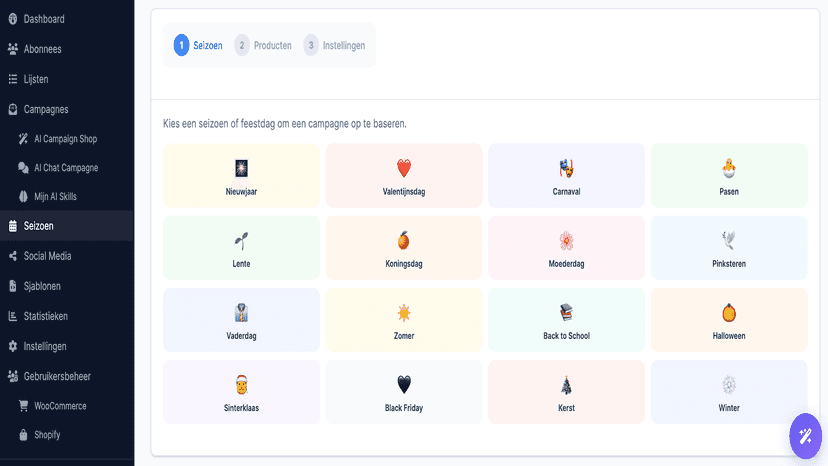Image resolution: width=828 pixels, height=466 pixels.
Task: Select step 1 Seizoen in the wizard
Action: [198, 45]
